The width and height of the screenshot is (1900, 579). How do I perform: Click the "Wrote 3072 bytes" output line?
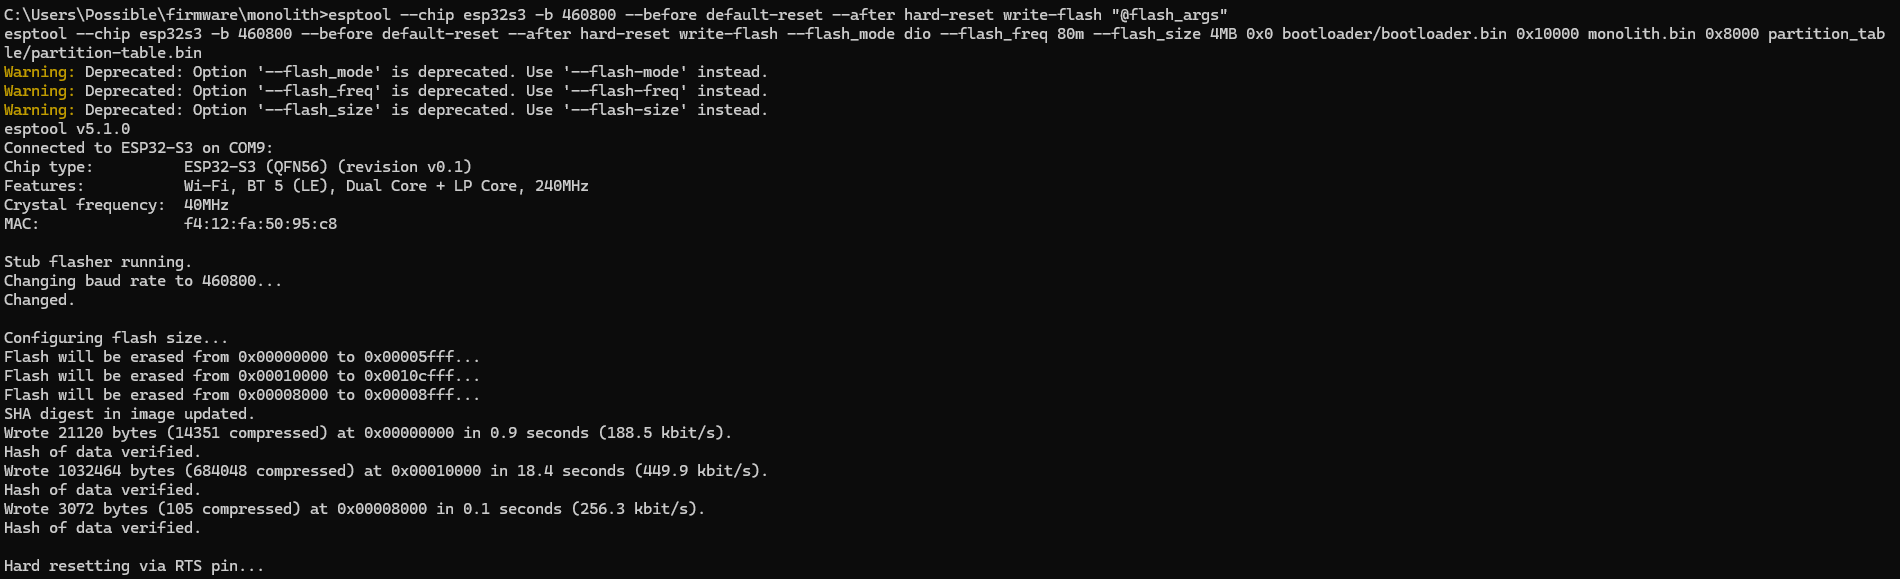pos(354,509)
